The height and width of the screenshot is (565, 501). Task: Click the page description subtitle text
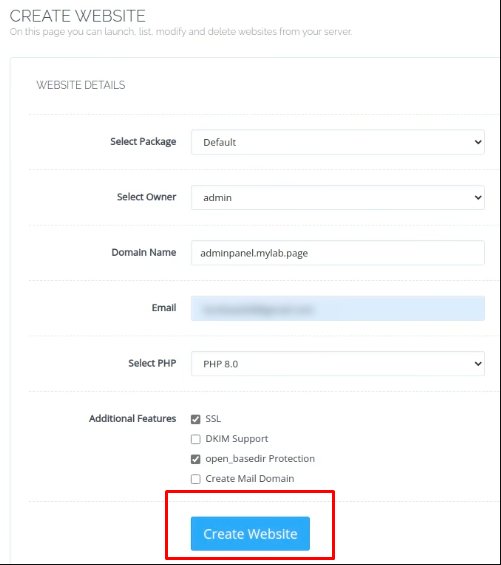[181, 32]
